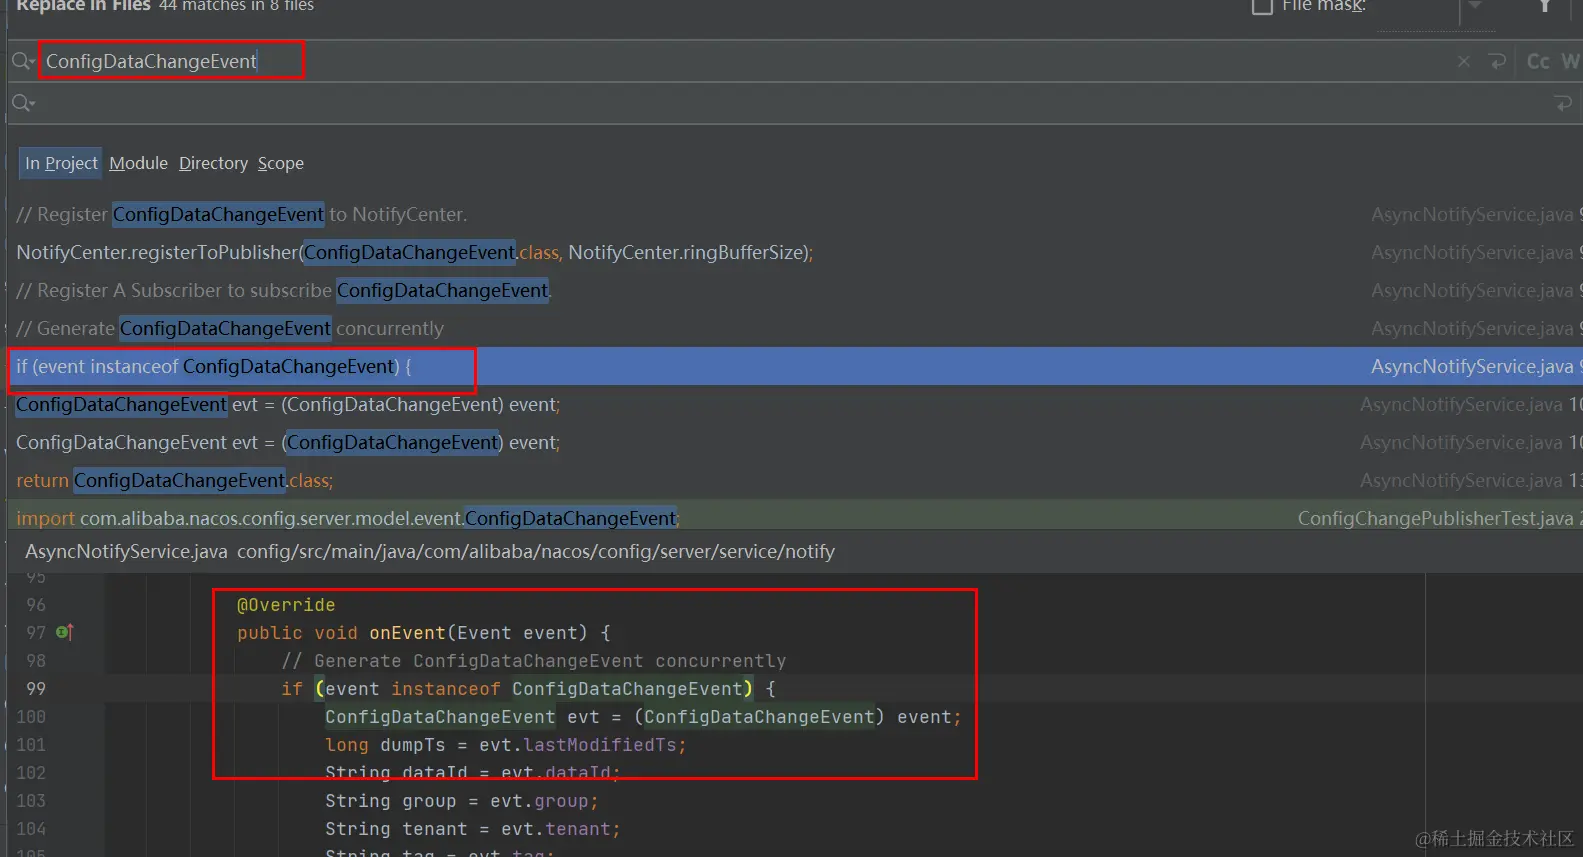Expand the File mask dropdown arrow

coord(1475,6)
